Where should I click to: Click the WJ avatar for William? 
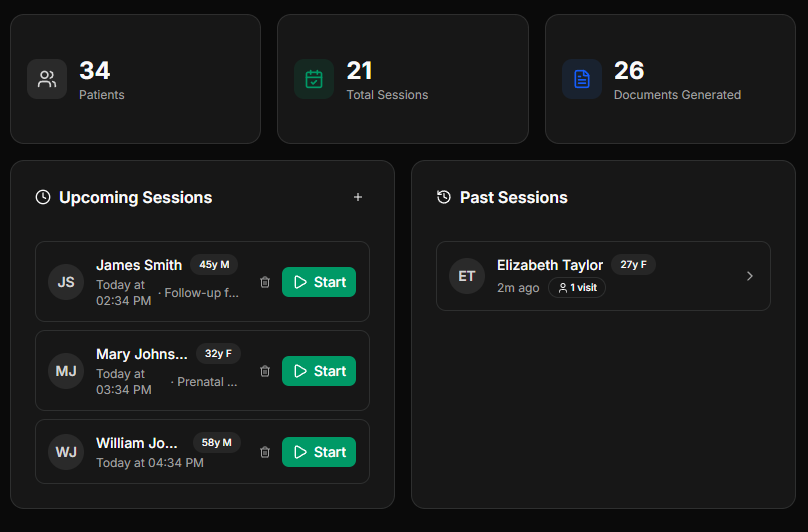[66, 452]
